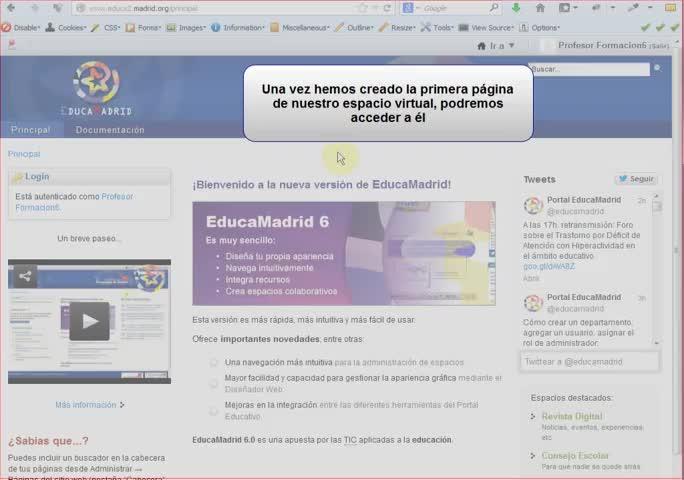Open the first tweet's Portal EducaMadrid name link

[x=584, y=199]
